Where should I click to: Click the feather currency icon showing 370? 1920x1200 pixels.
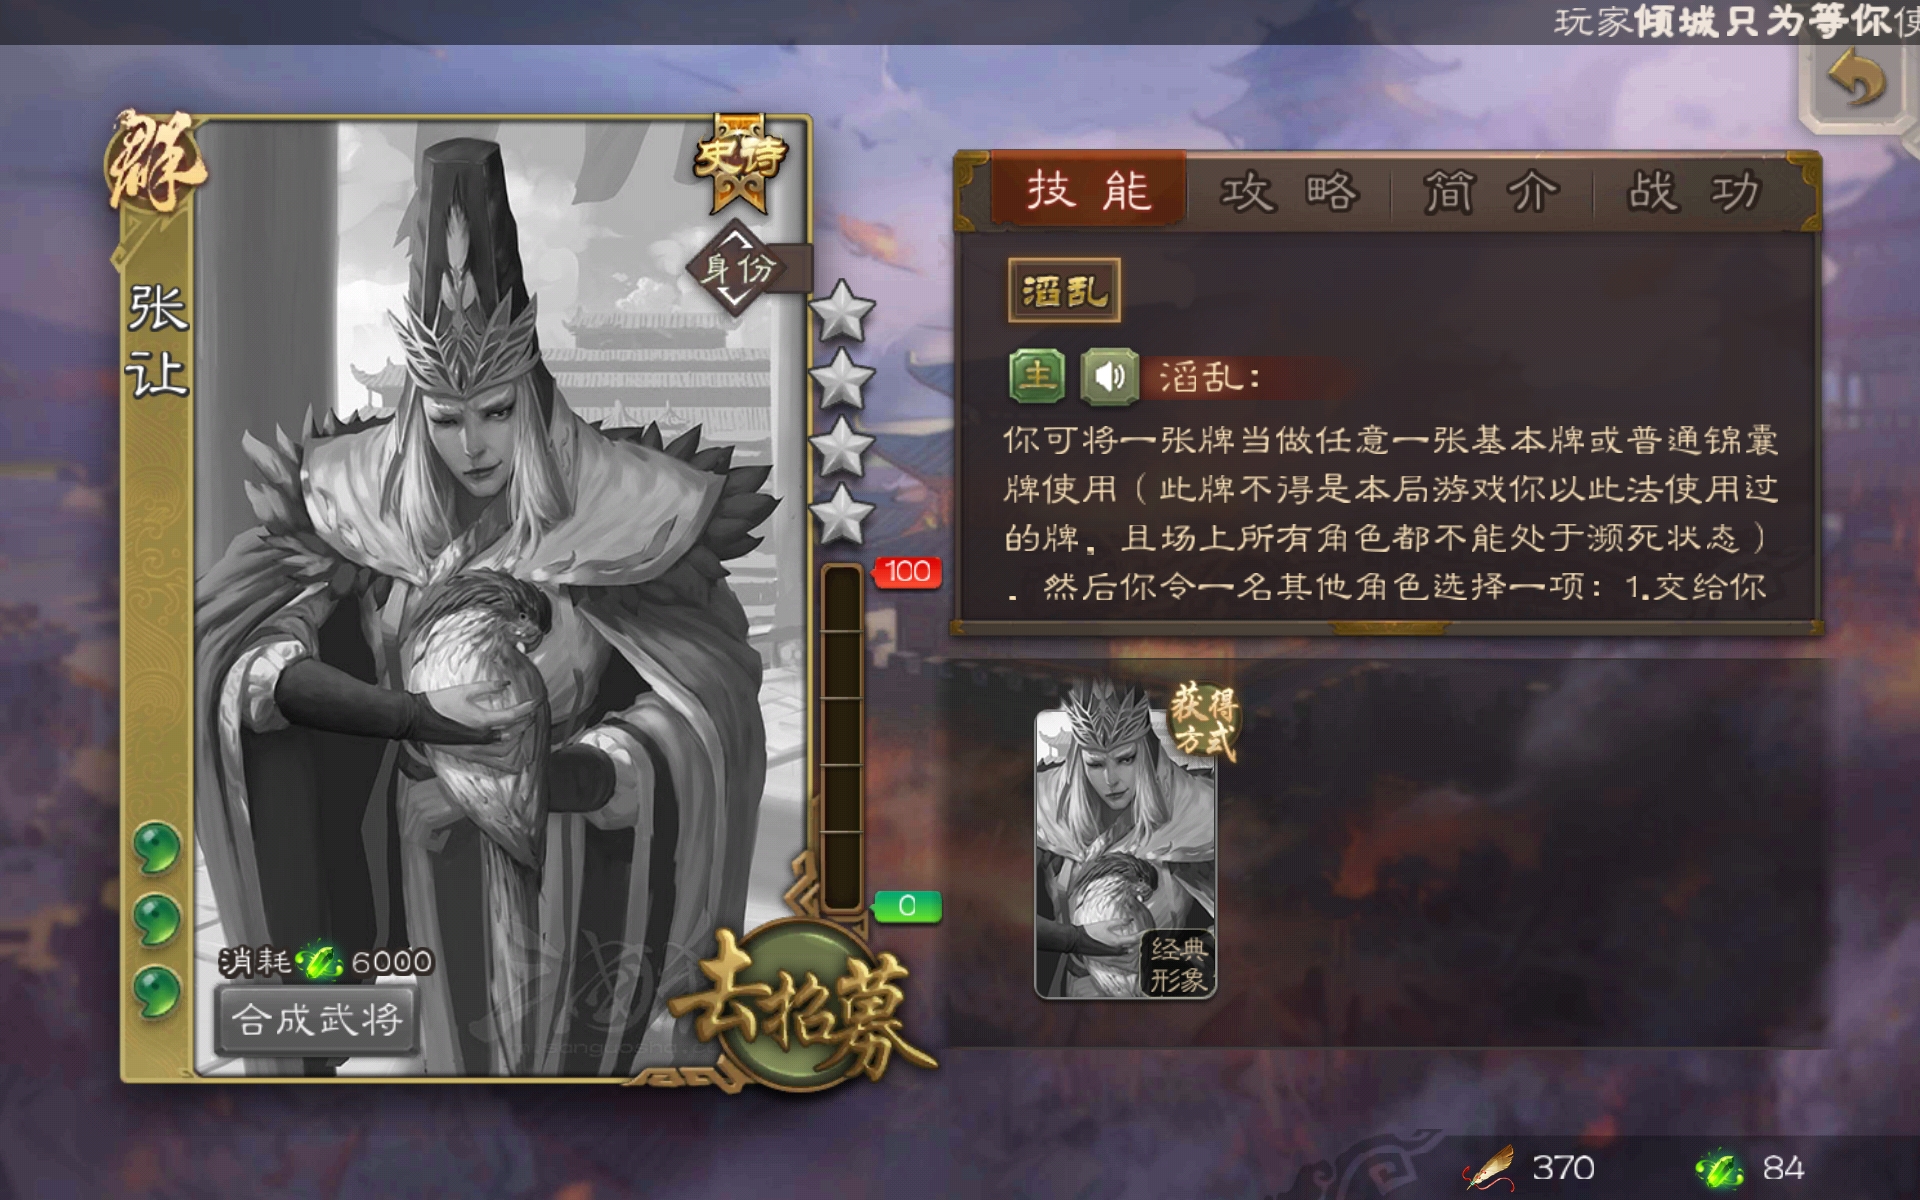[1488, 1168]
